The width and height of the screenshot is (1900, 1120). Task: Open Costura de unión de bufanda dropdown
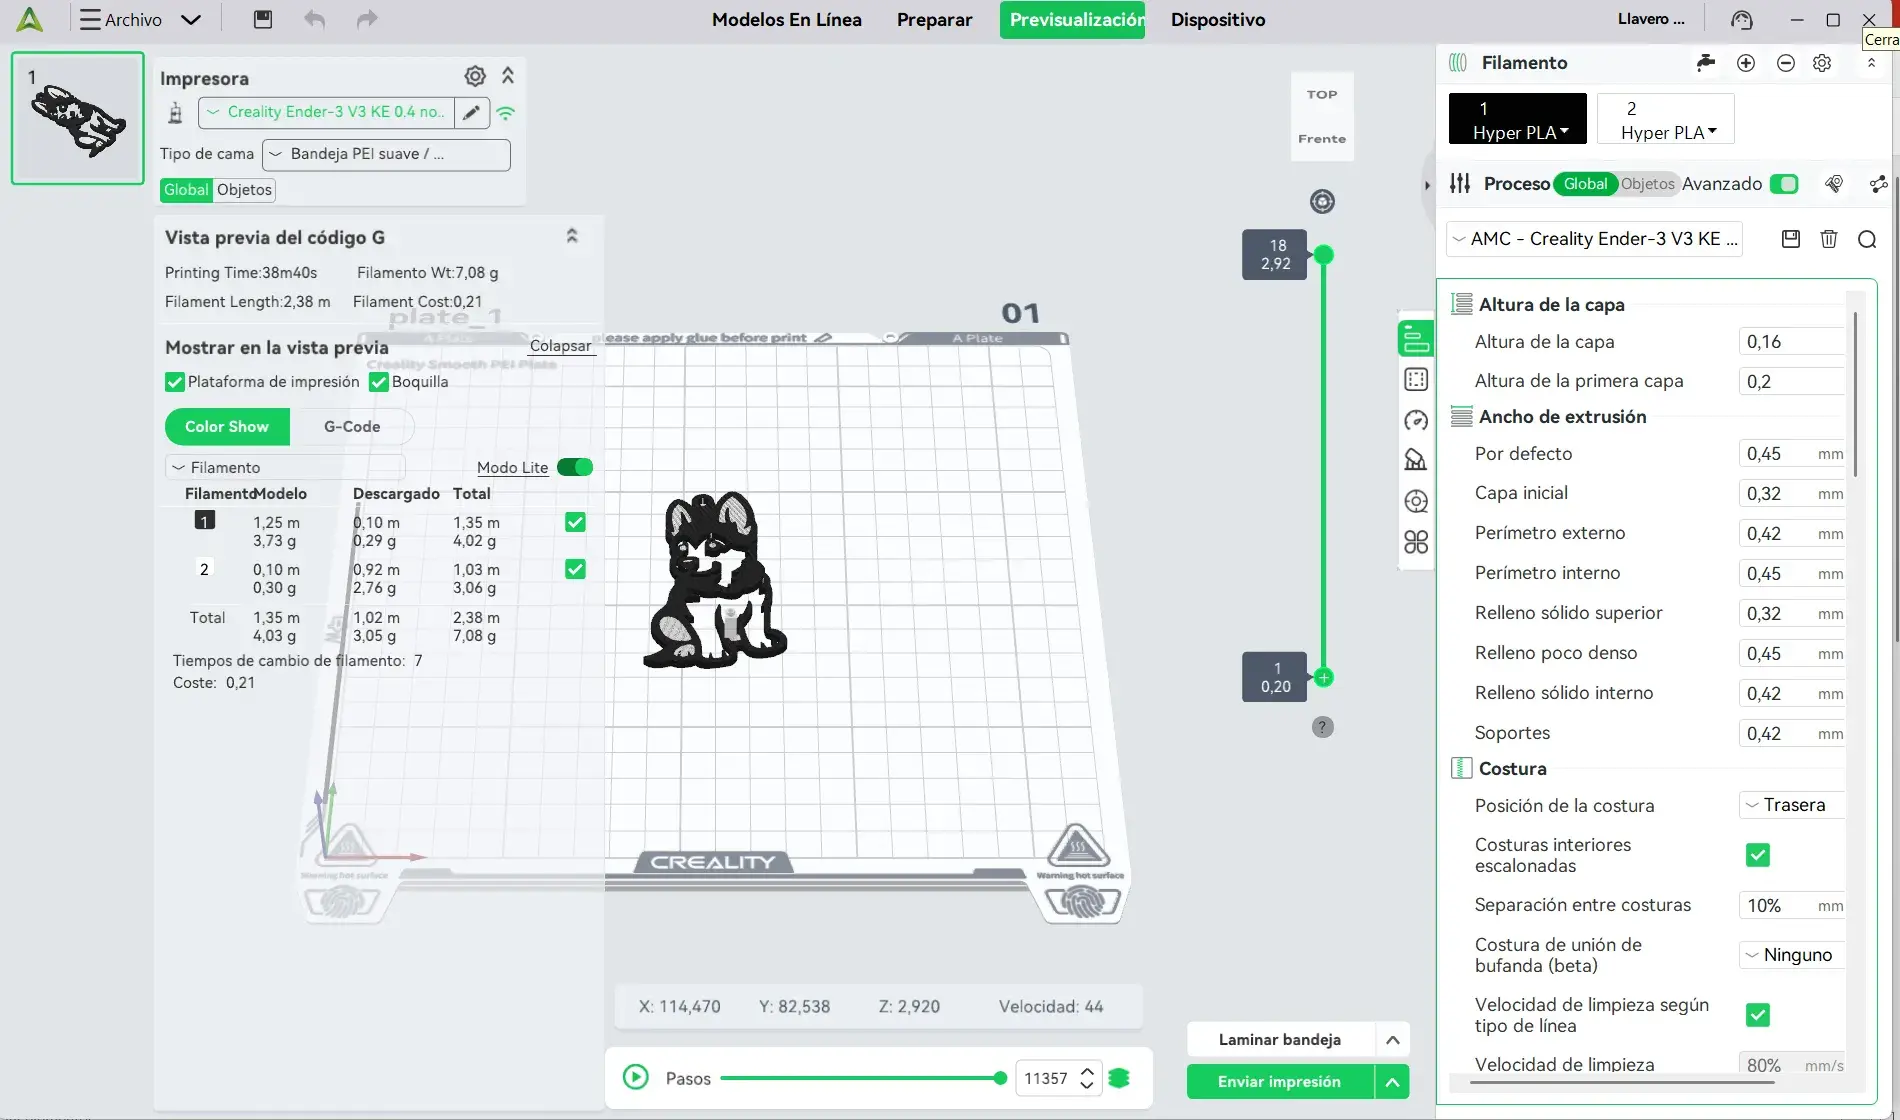tap(1793, 955)
